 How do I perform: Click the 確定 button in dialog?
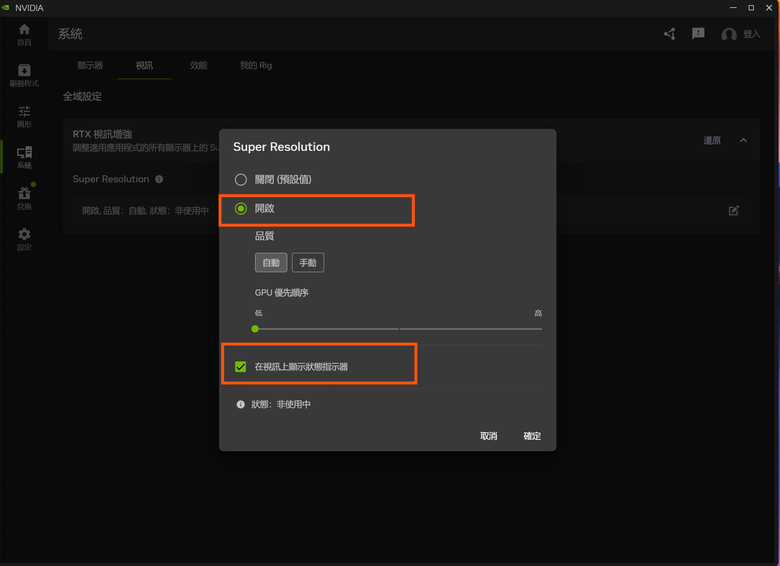coord(532,436)
